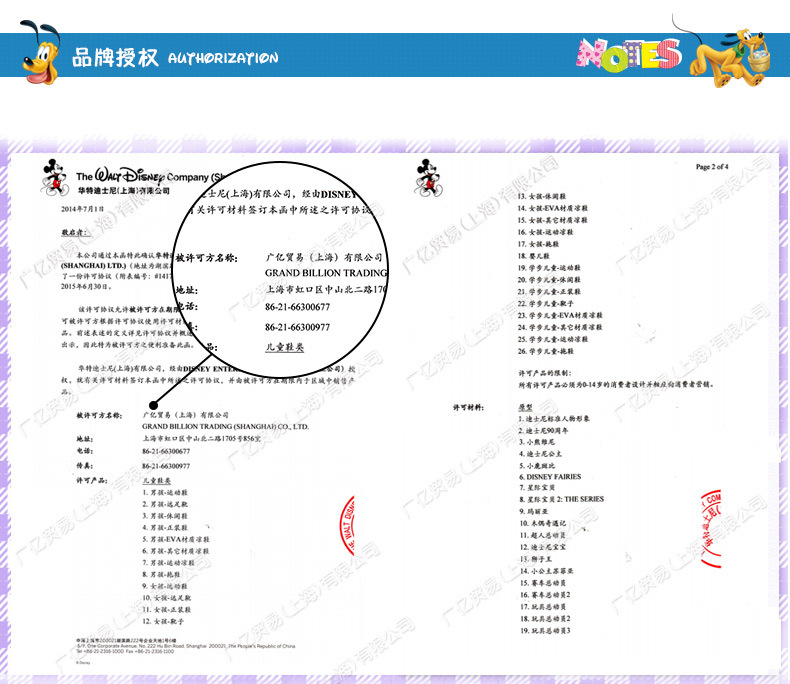Click material item '2. 迪士尼90周年'

[543, 431]
